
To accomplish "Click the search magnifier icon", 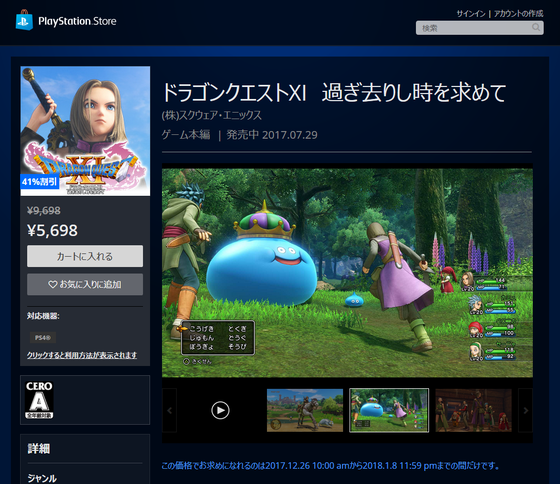I will click(x=536, y=28).
